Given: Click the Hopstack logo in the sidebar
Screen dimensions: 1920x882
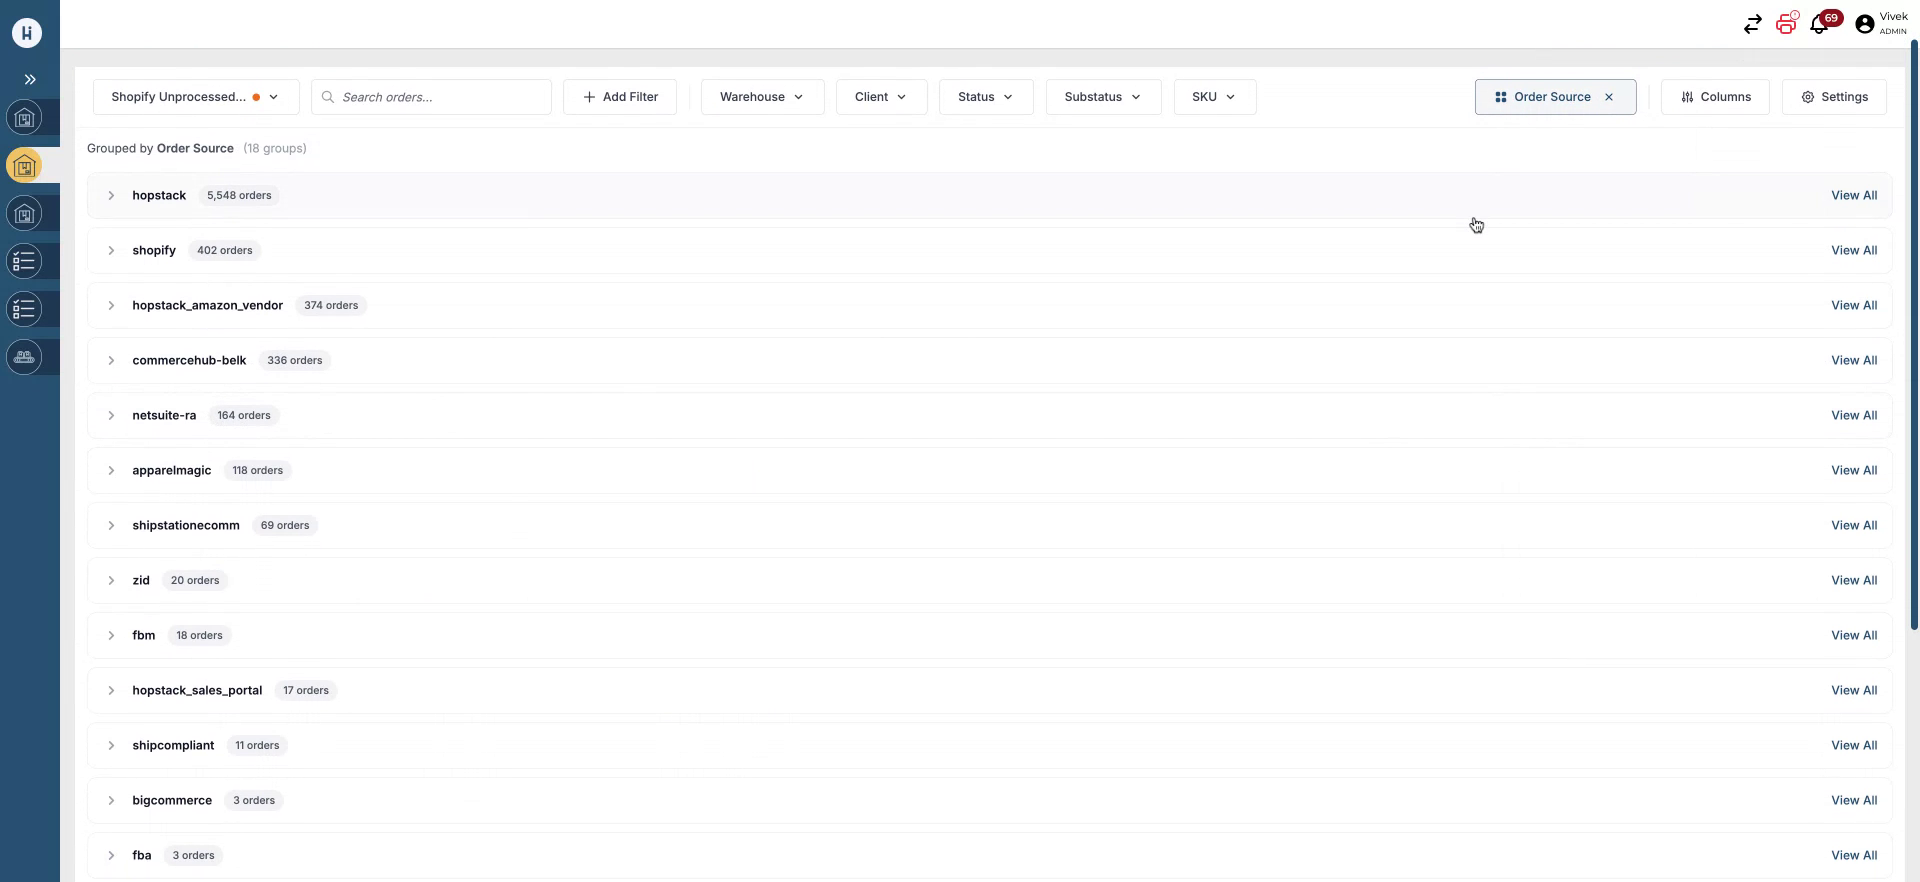Looking at the screenshot, I should point(27,33).
